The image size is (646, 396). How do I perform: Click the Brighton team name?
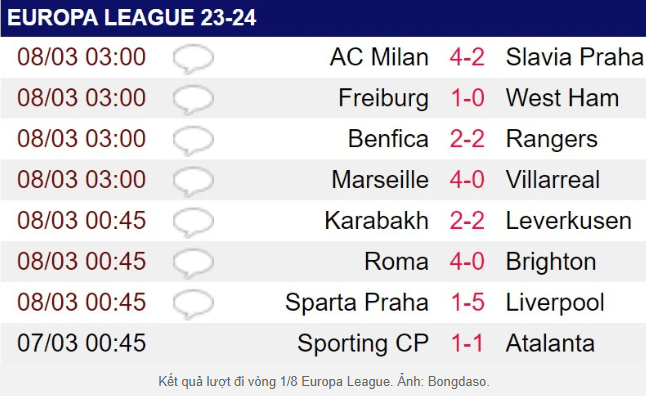551,262
